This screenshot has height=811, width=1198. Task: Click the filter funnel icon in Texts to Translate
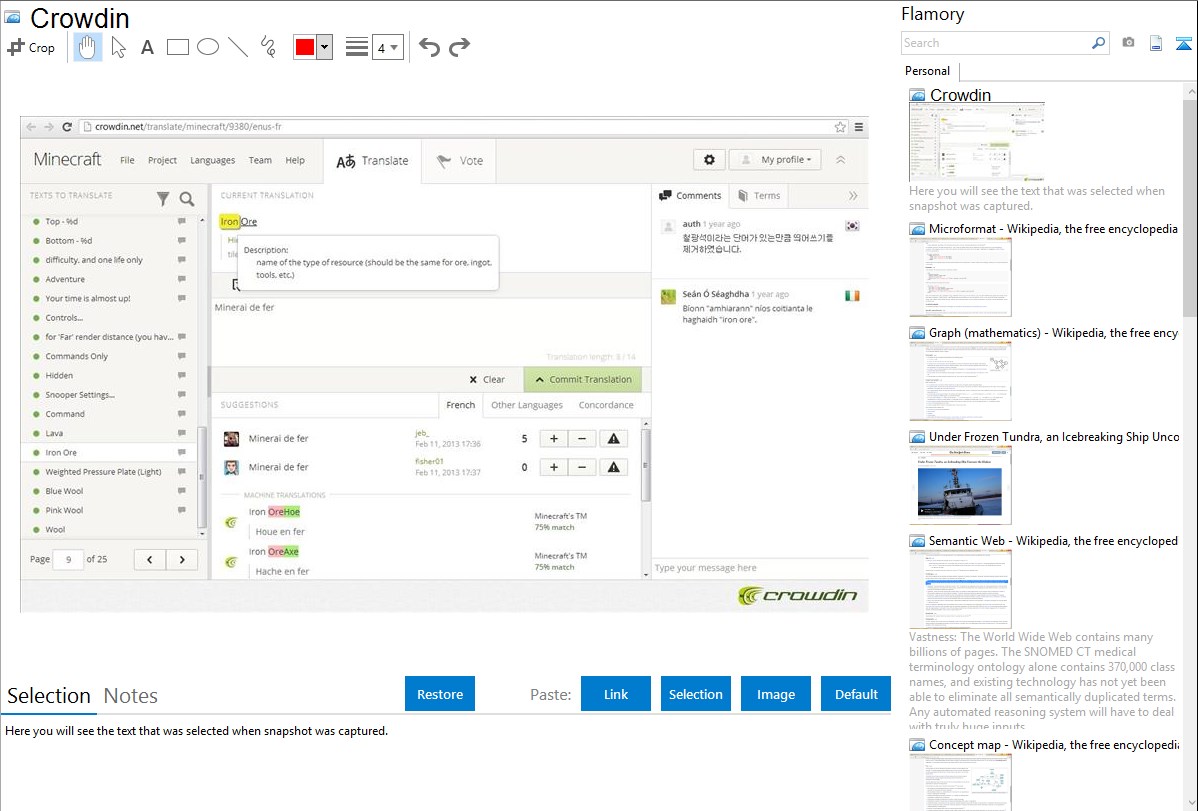[x=163, y=199]
